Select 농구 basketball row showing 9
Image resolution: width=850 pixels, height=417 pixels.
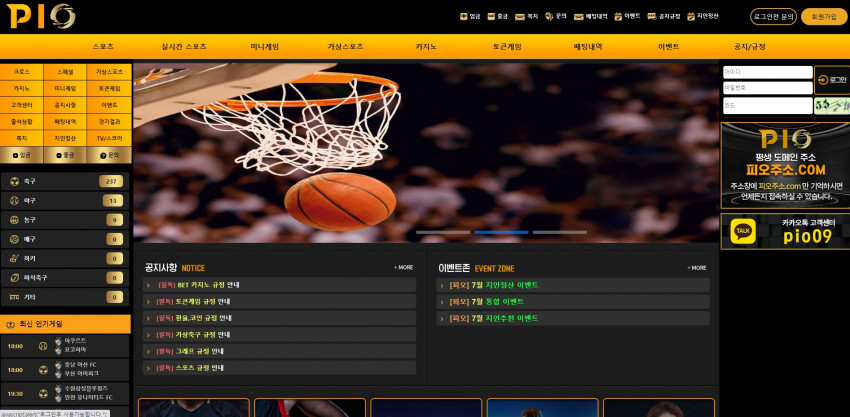pyautogui.click(x=65, y=220)
